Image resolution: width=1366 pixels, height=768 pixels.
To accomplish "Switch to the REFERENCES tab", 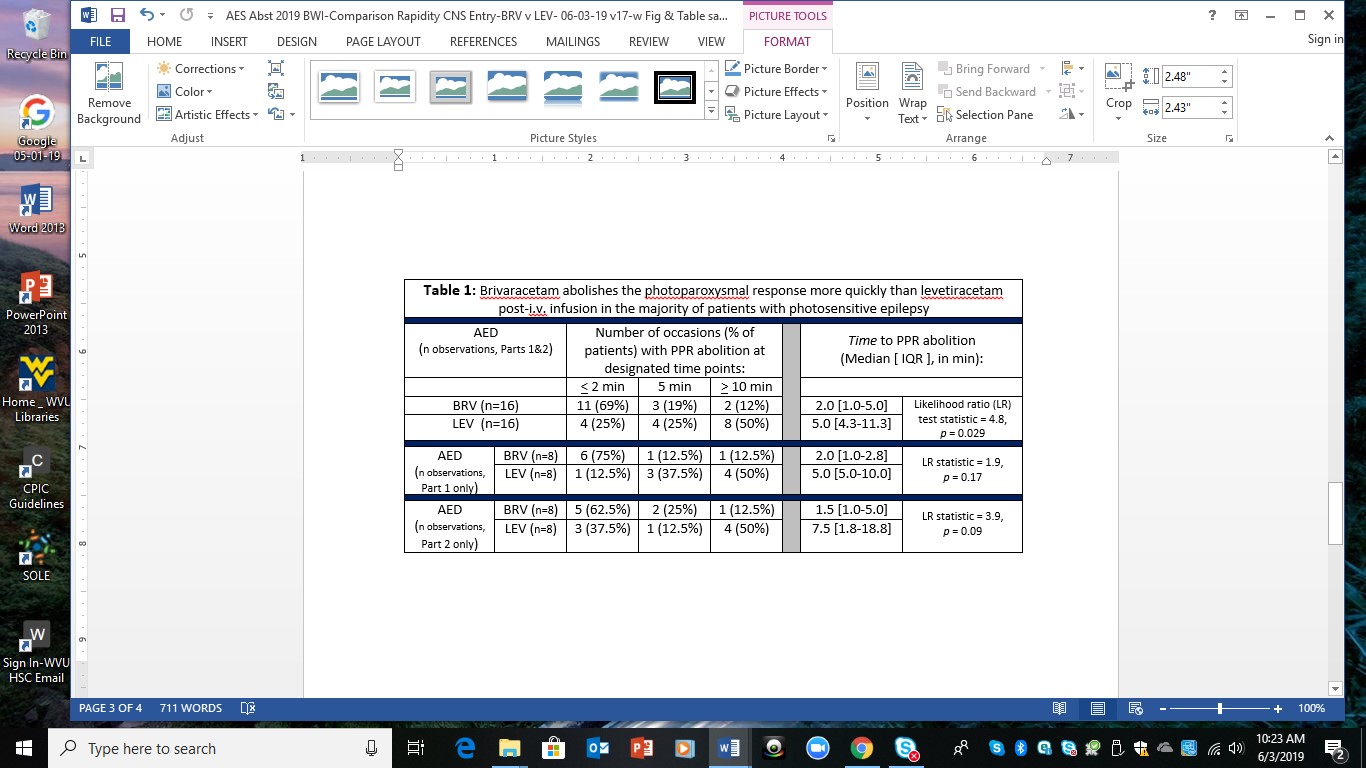I will [x=483, y=42].
